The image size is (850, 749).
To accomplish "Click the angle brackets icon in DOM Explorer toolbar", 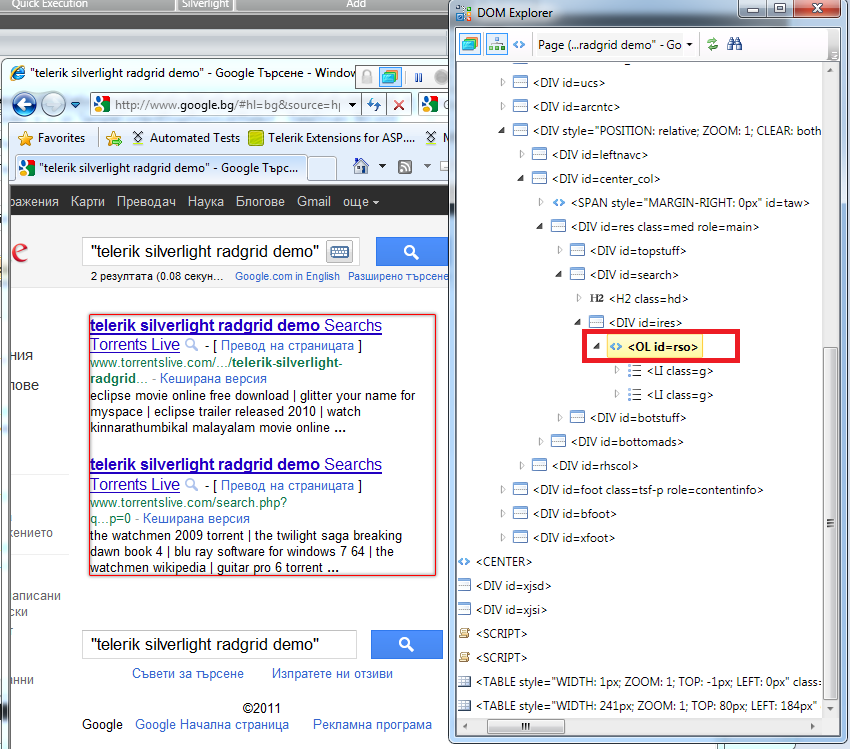I will [x=519, y=44].
